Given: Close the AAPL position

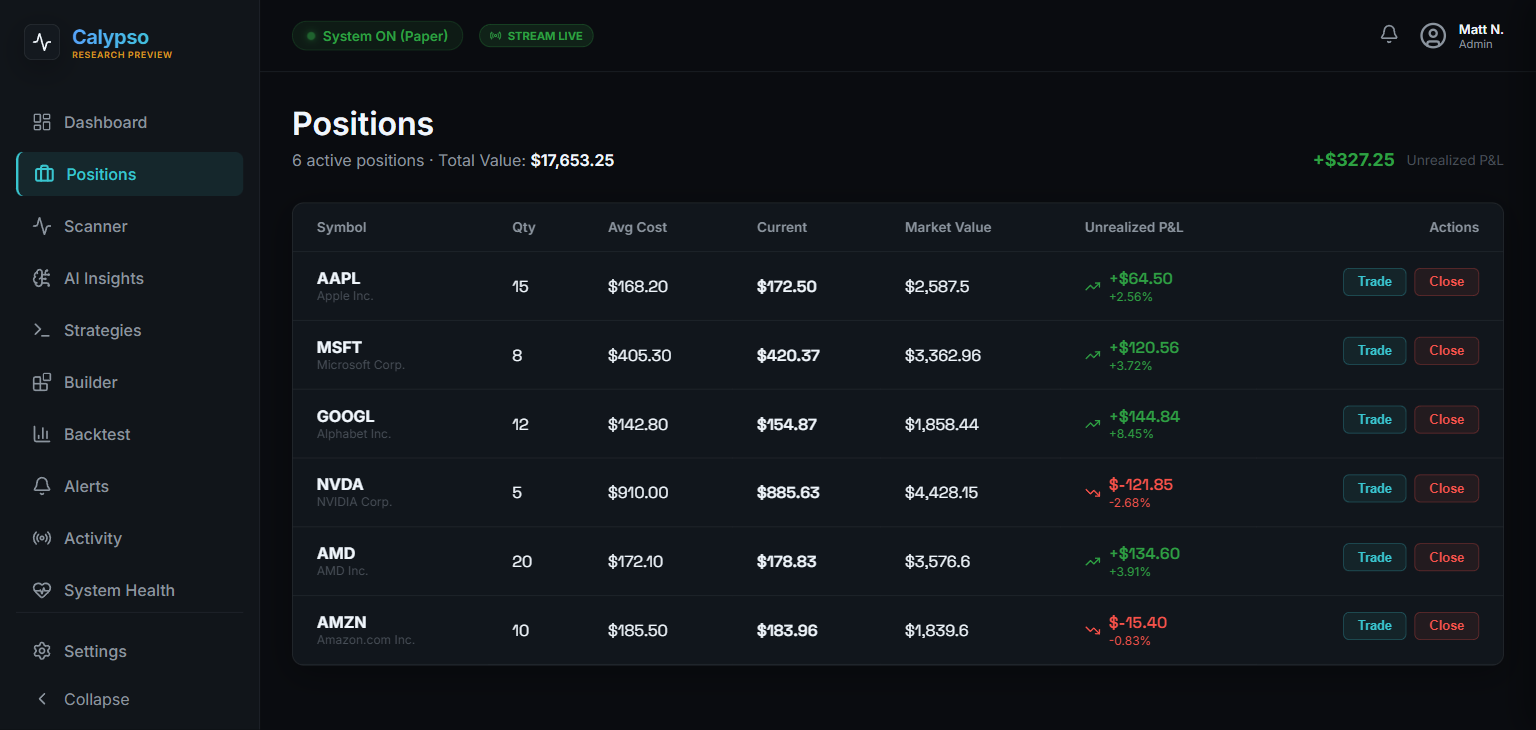Looking at the screenshot, I should pyautogui.click(x=1446, y=281).
